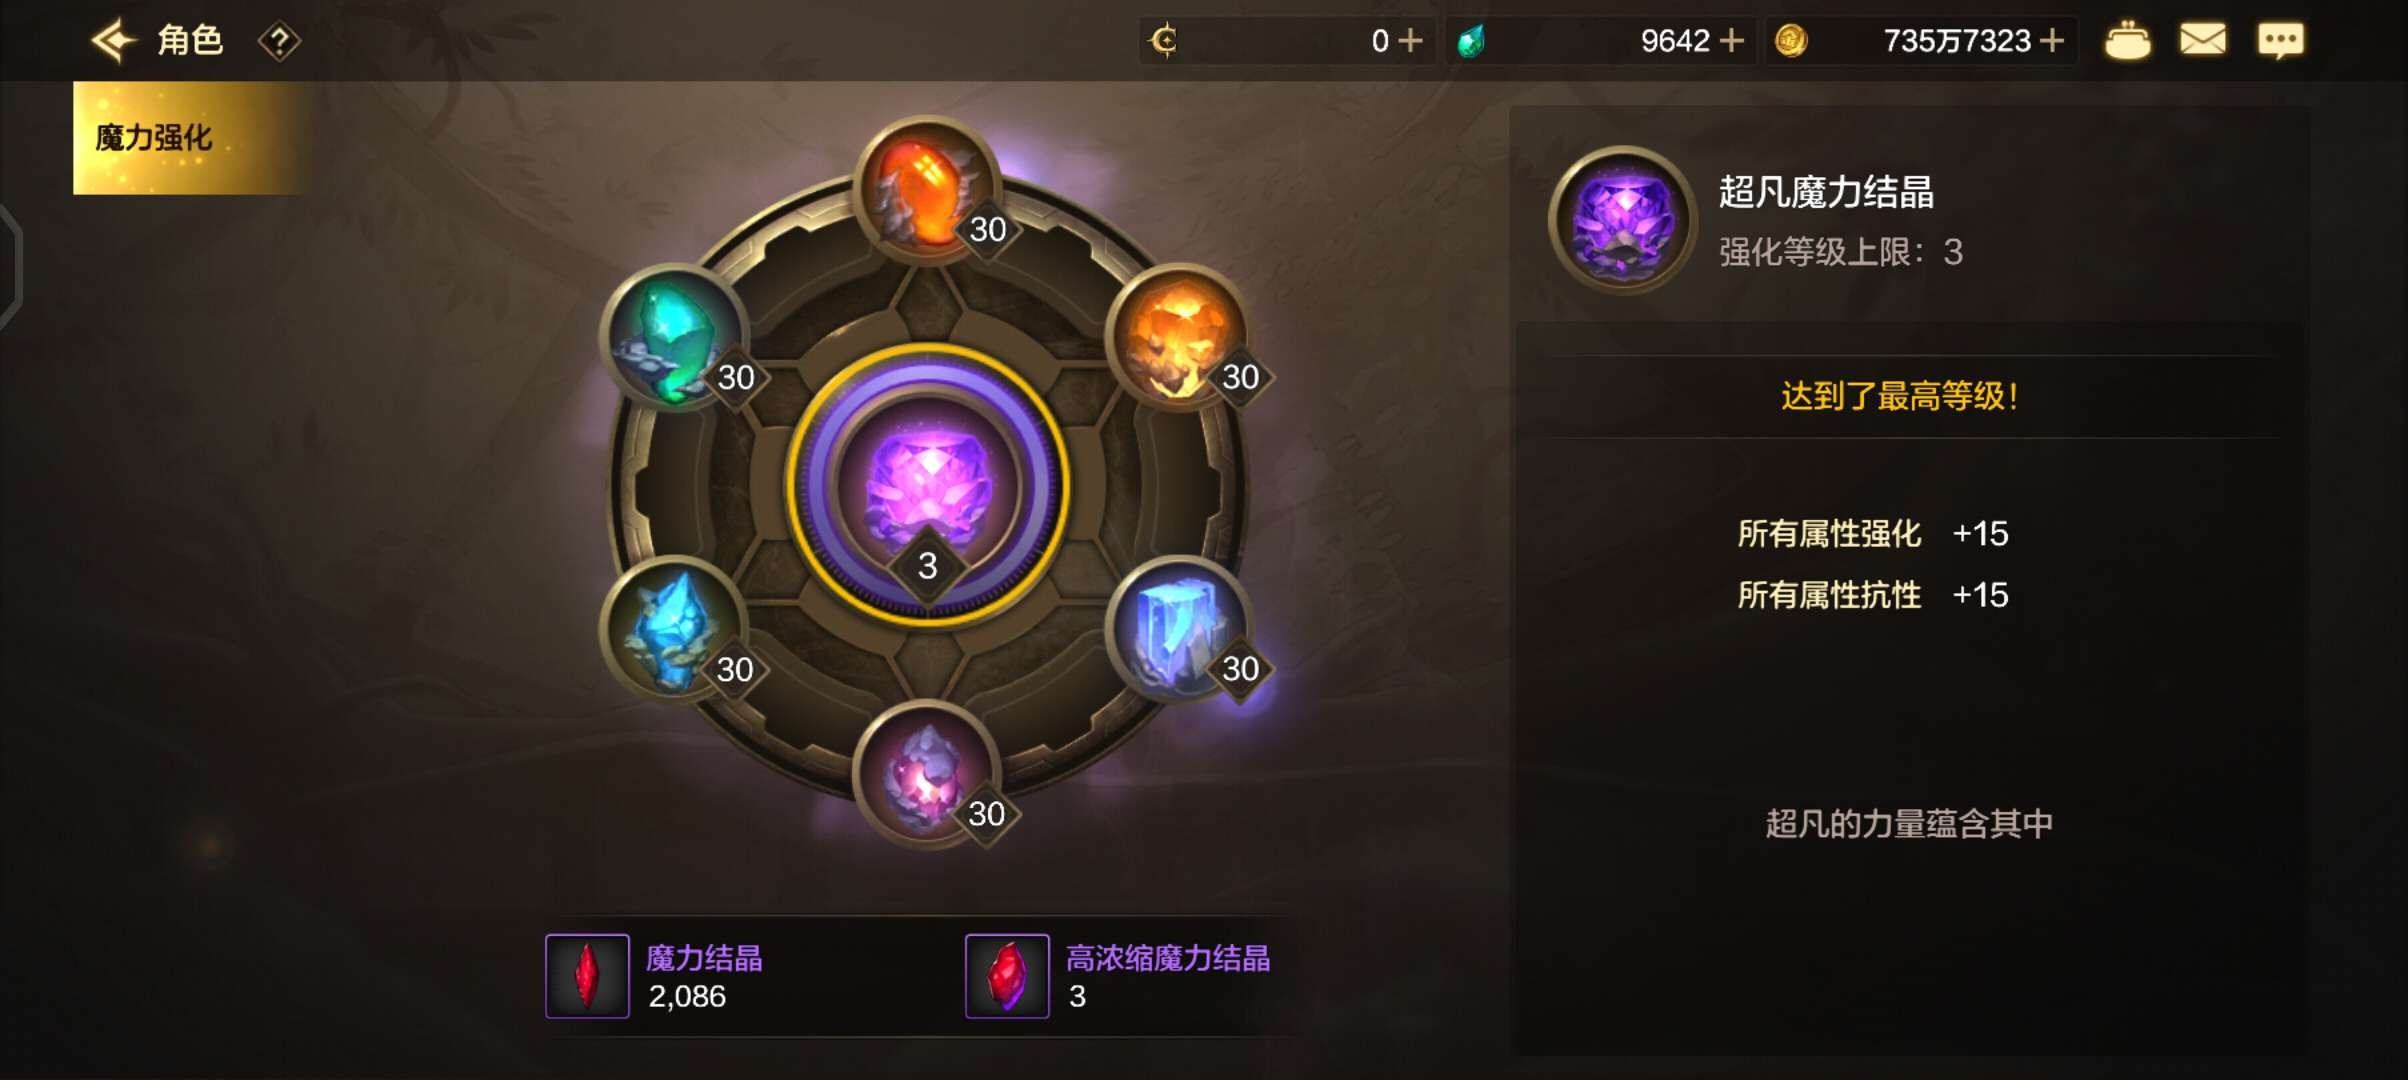Add more green gems with plus
2408x1080 pixels.
tap(1731, 41)
